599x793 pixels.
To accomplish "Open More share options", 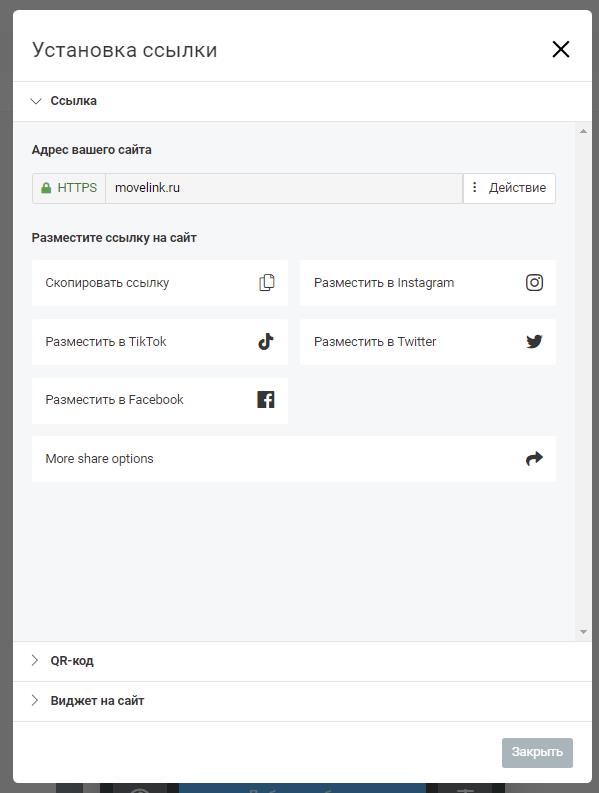I will pos(293,459).
